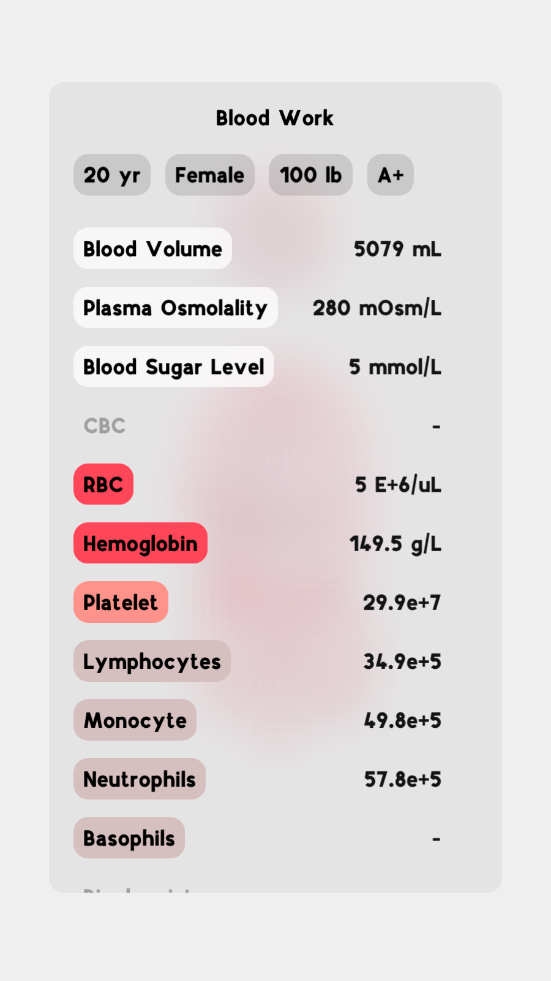The width and height of the screenshot is (551, 981).
Task: Open the Lymphocytes tag
Action: coord(153,661)
